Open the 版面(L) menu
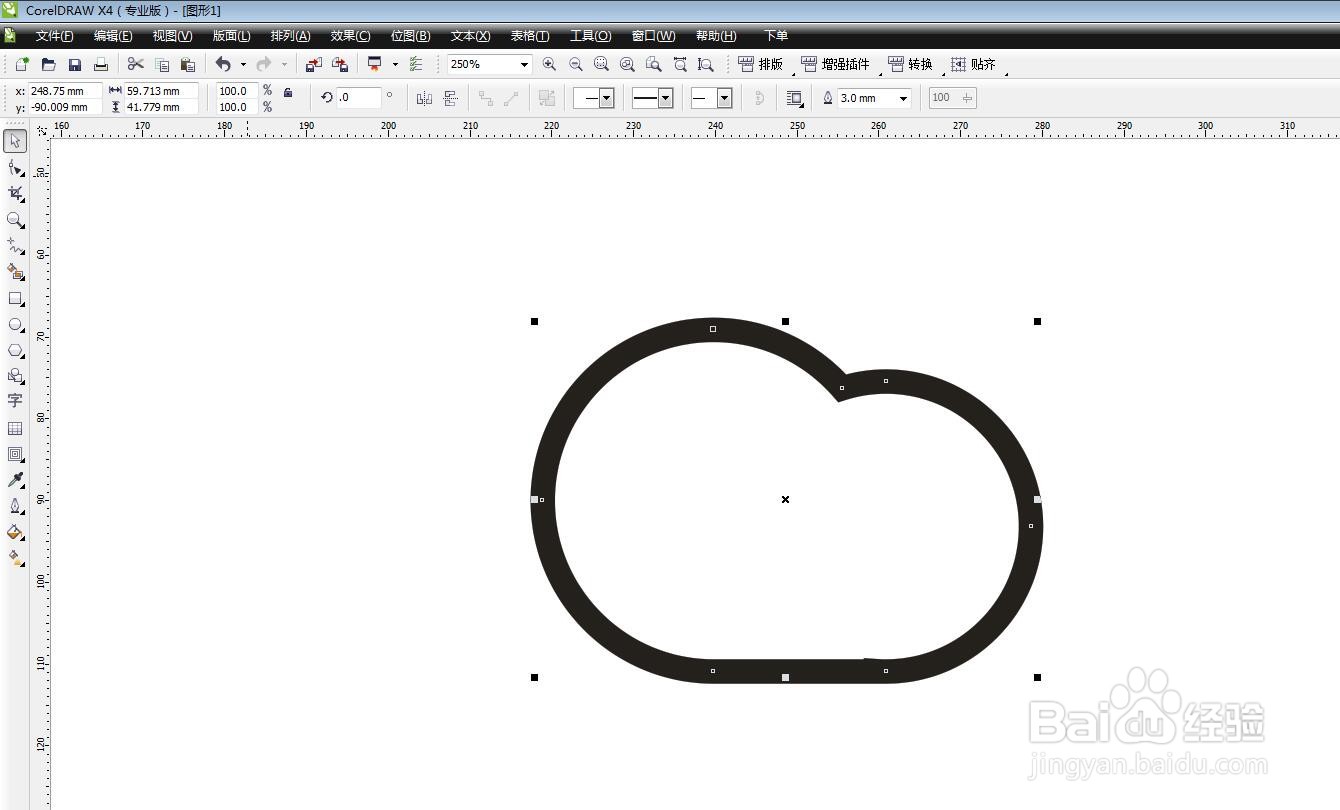The width and height of the screenshot is (1340, 810). (231, 36)
